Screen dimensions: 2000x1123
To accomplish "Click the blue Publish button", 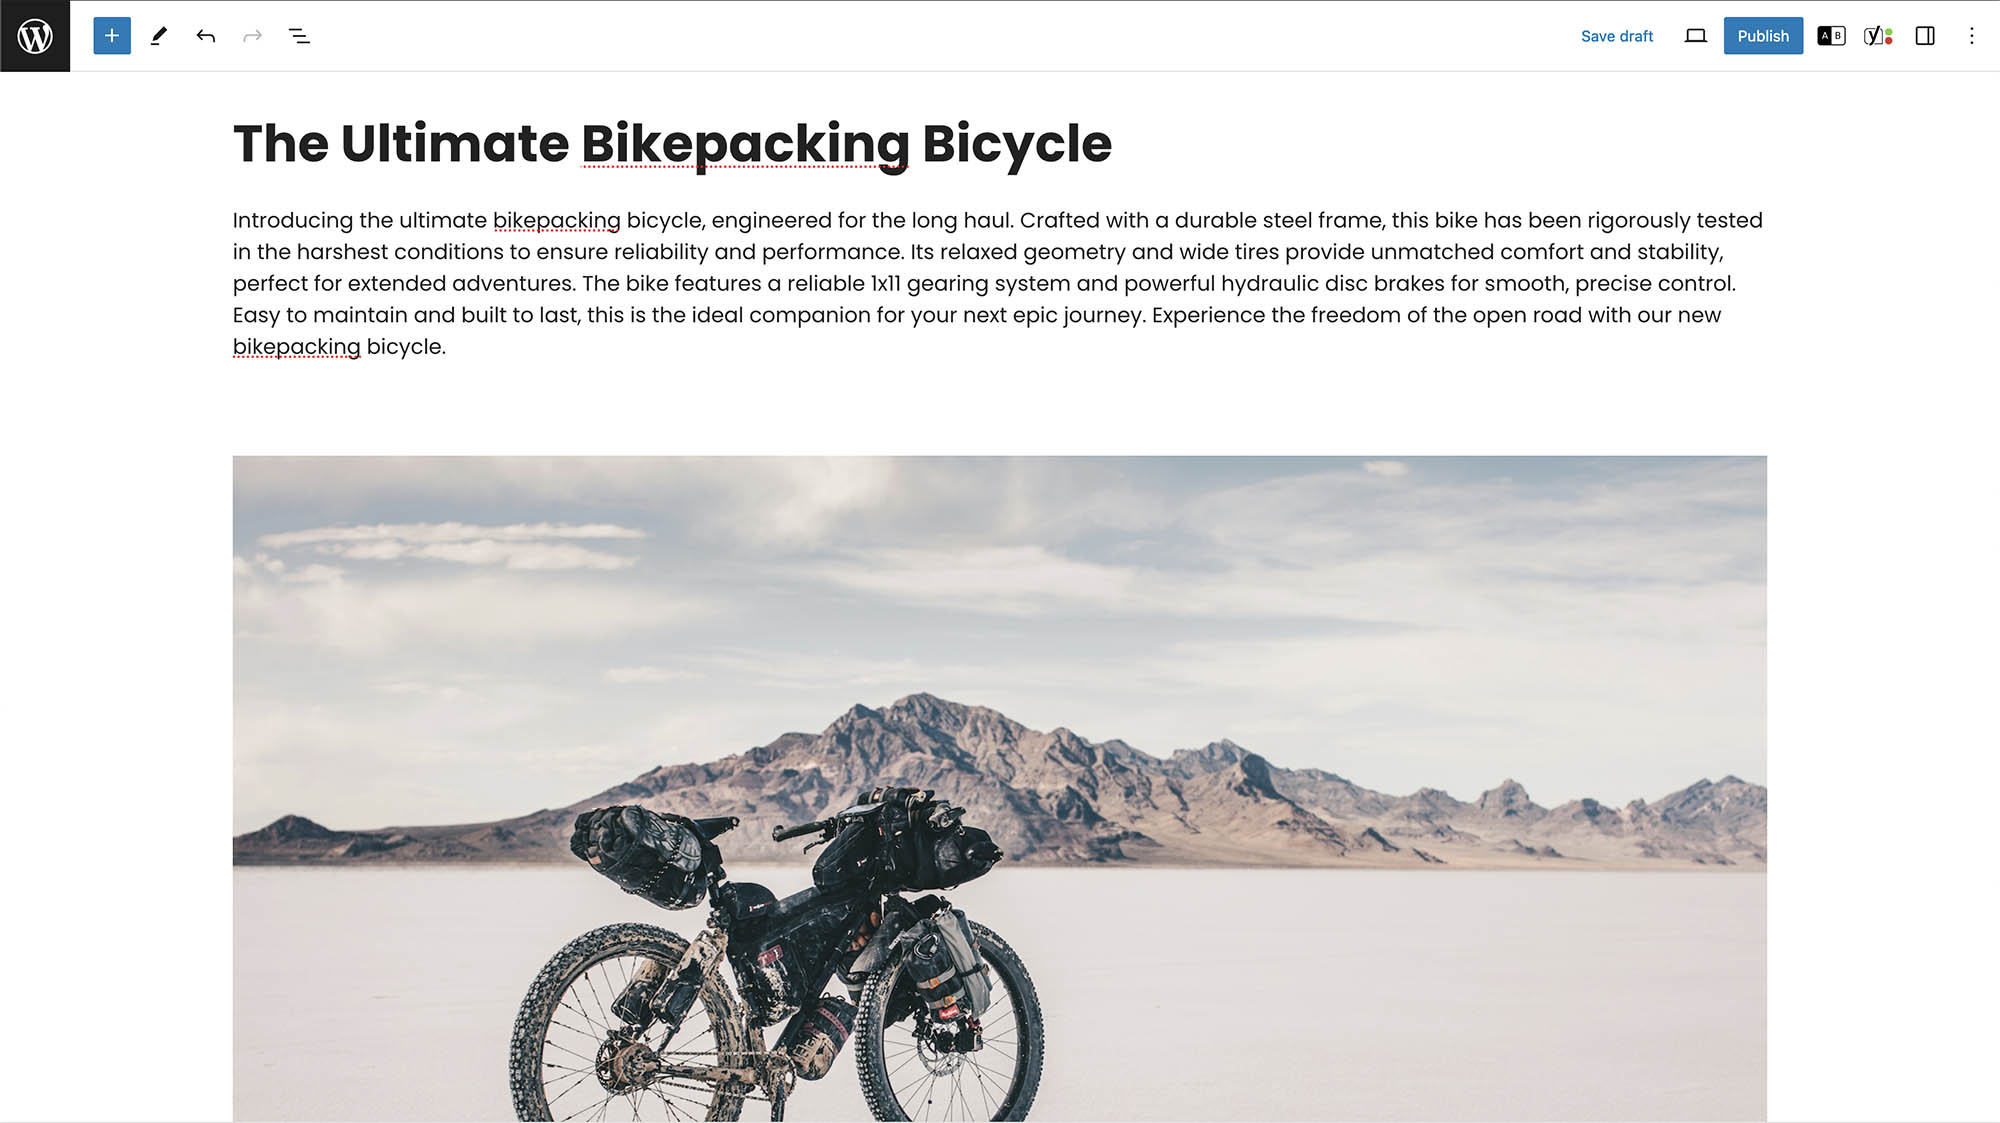I will pyautogui.click(x=1763, y=36).
